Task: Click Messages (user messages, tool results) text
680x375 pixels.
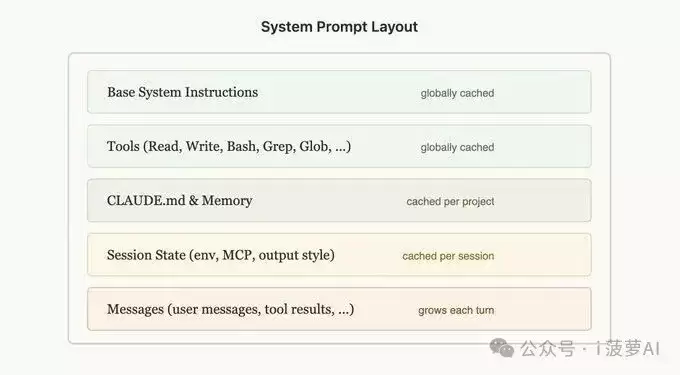Action: click(231, 310)
